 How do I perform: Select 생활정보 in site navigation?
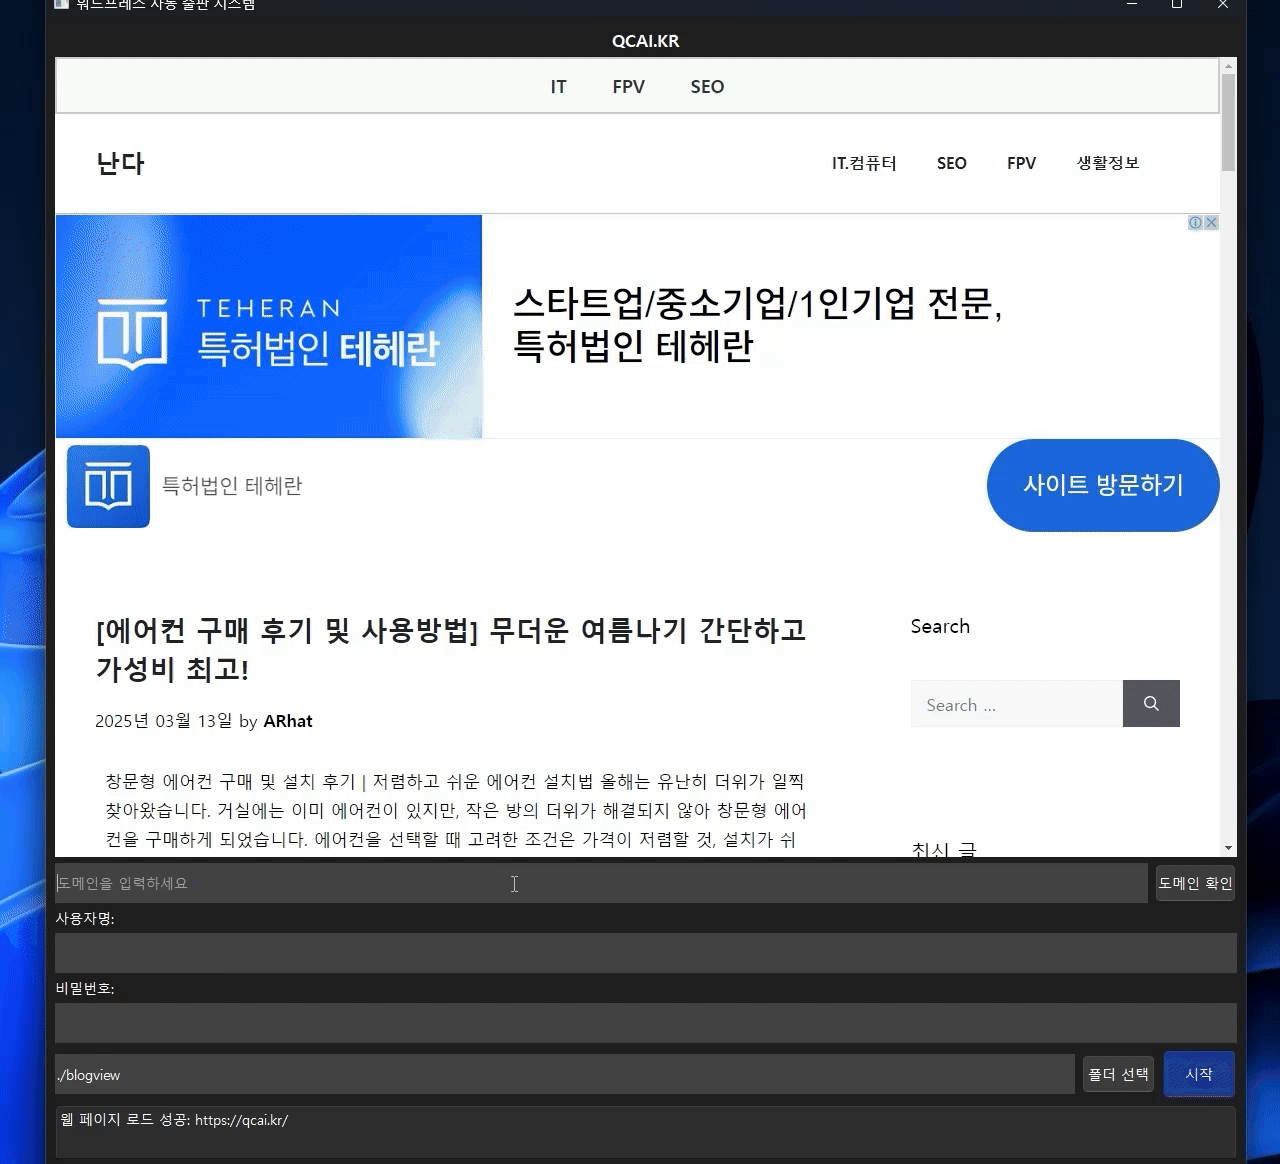tap(1107, 163)
